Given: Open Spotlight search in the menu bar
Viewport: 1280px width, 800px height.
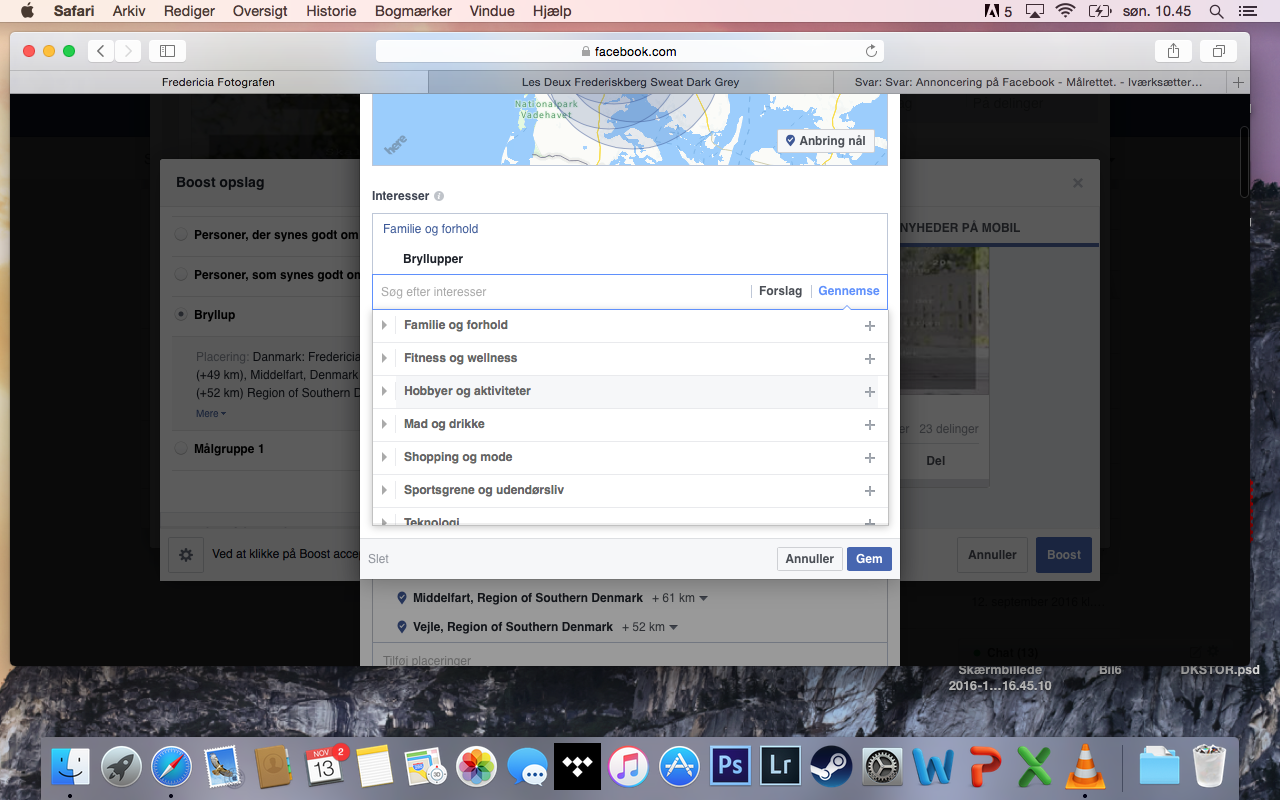Looking at the screenshot, I should [x=1216, y=11].
